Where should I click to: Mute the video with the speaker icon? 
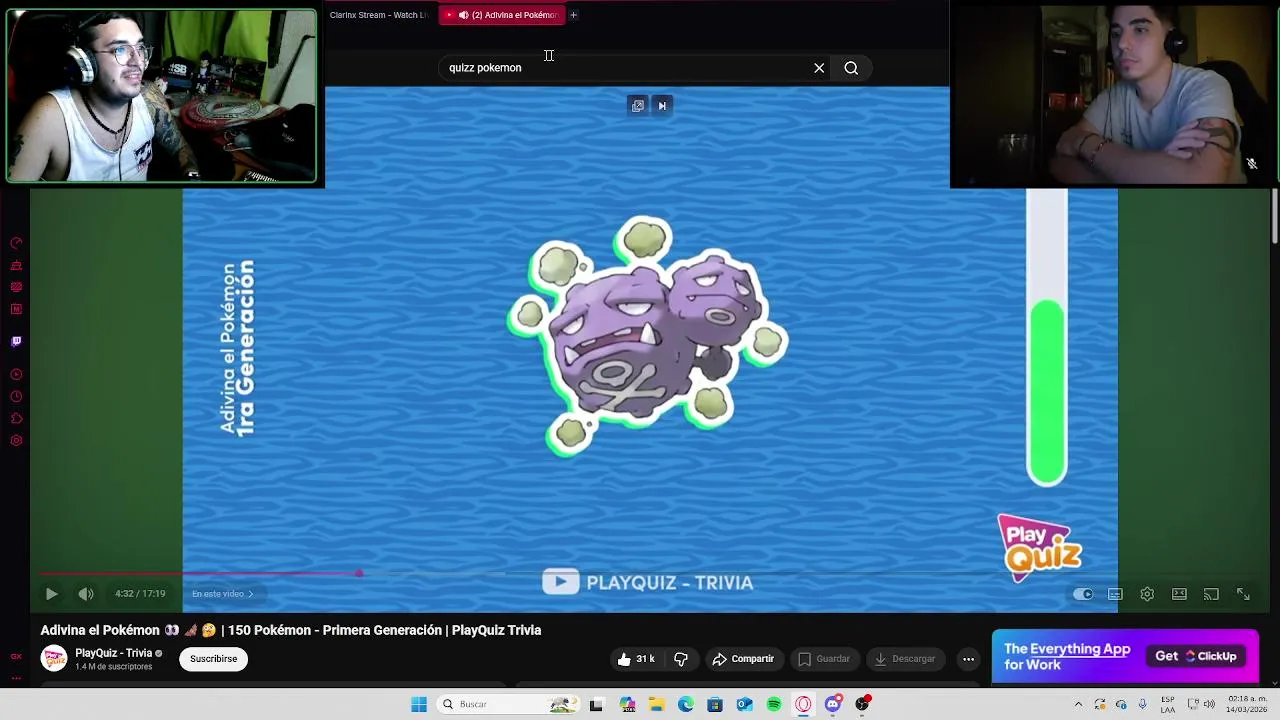click(86, 594)
